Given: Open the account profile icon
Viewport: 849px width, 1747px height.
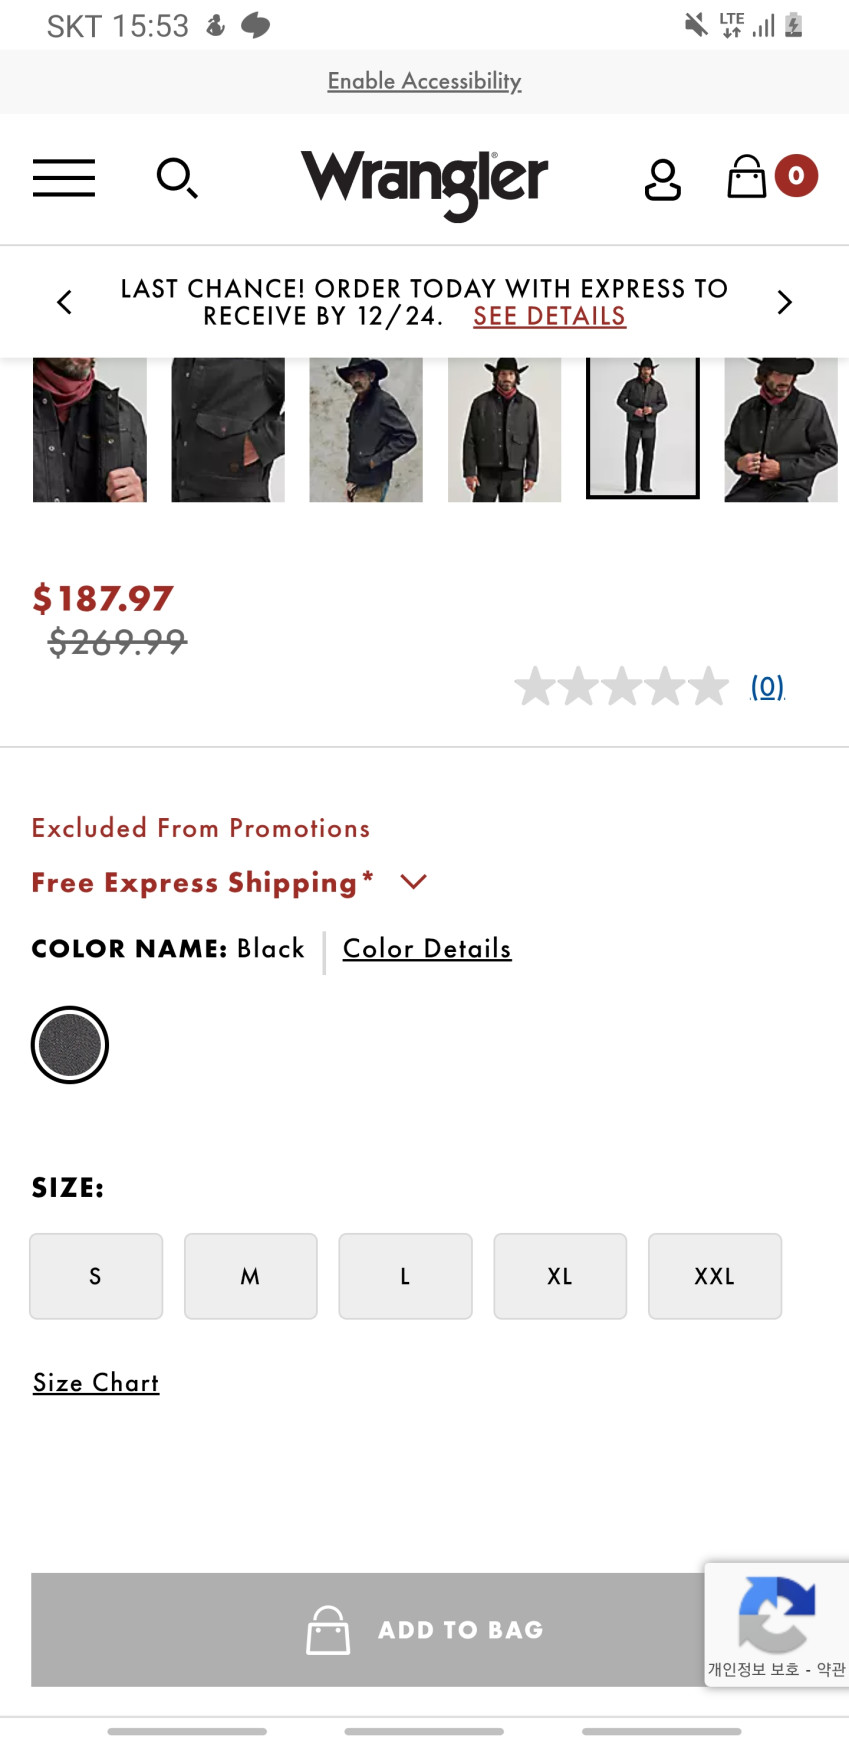Looking at the screenshot, I should (662, 179).
